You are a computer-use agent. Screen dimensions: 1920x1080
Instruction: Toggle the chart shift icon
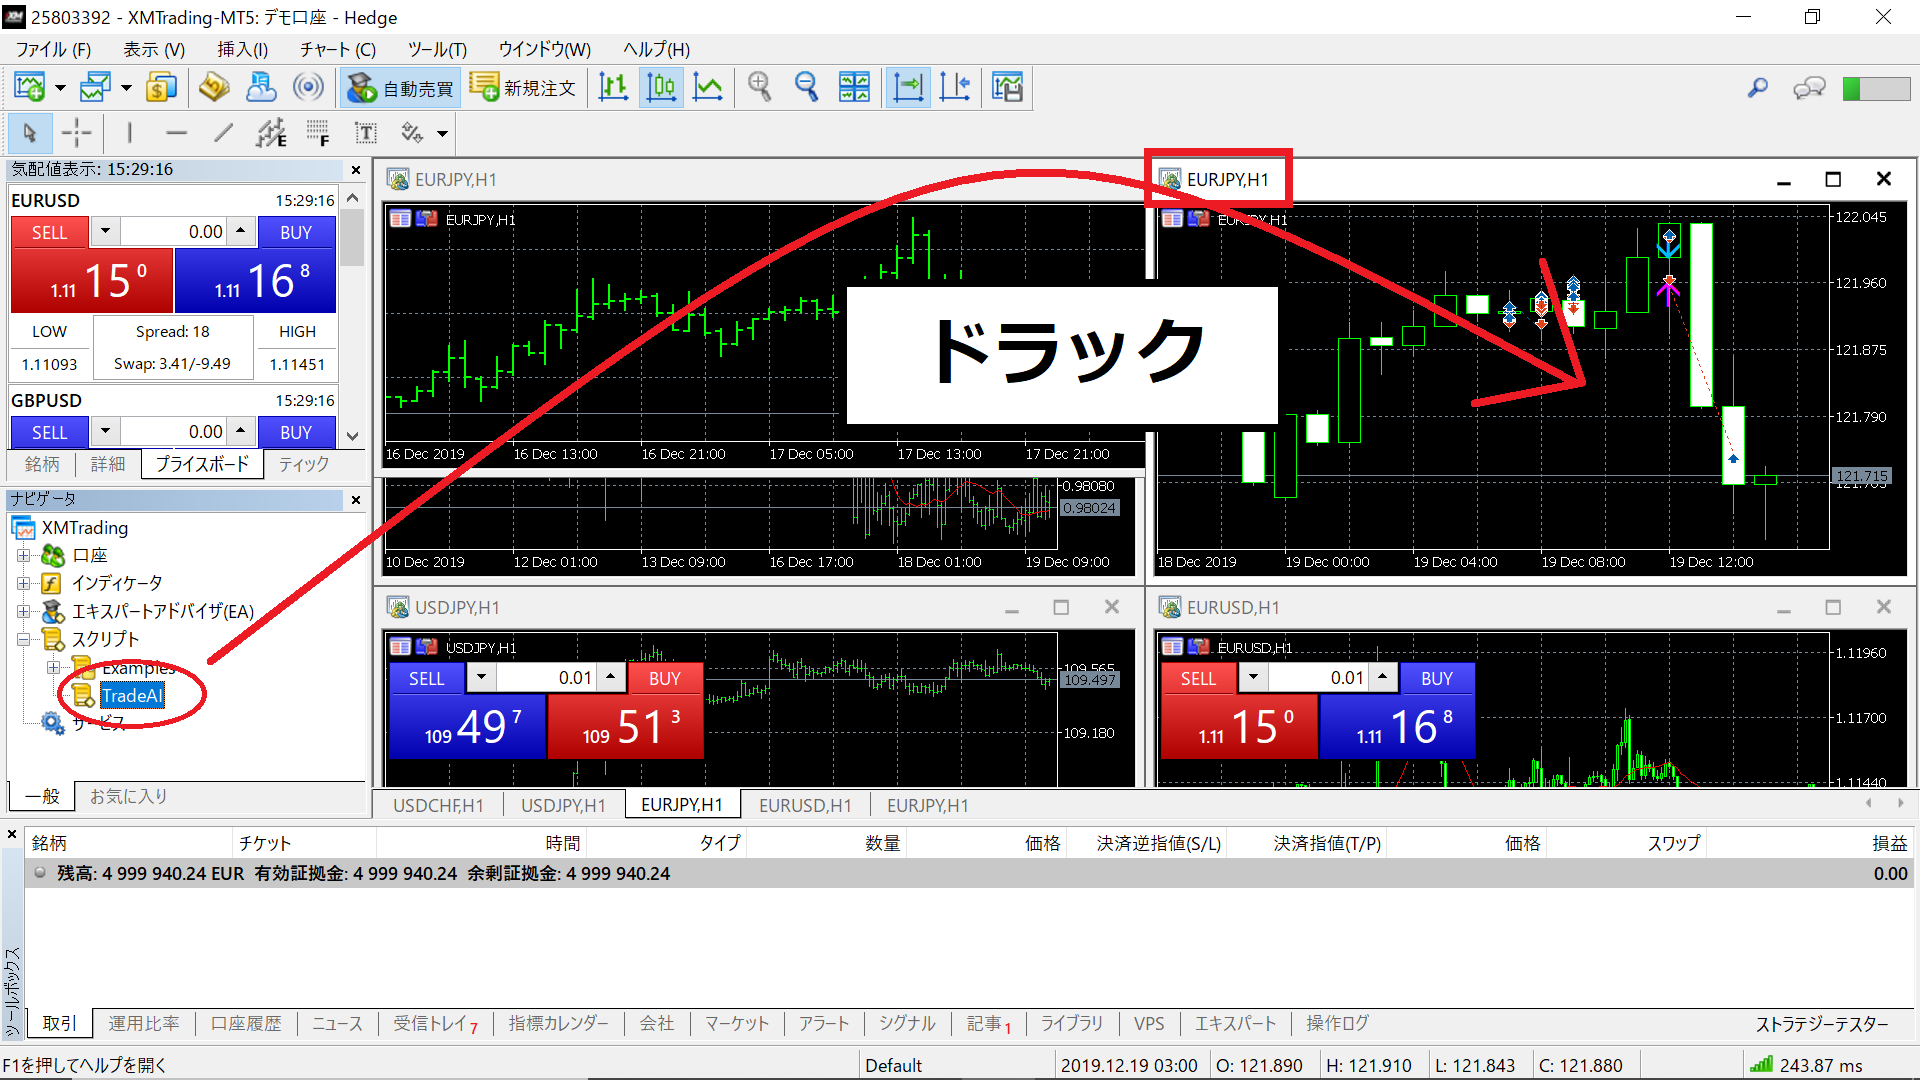coord(955,88)
